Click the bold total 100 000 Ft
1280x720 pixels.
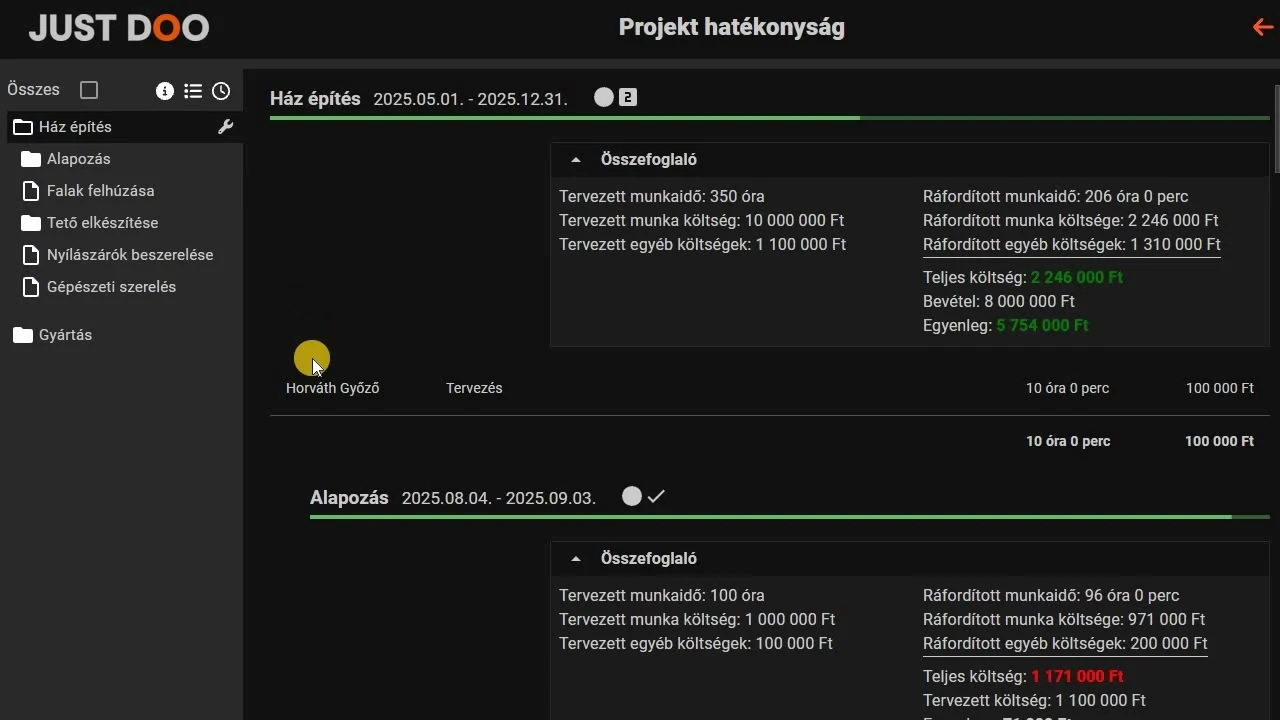point(1219,441)
